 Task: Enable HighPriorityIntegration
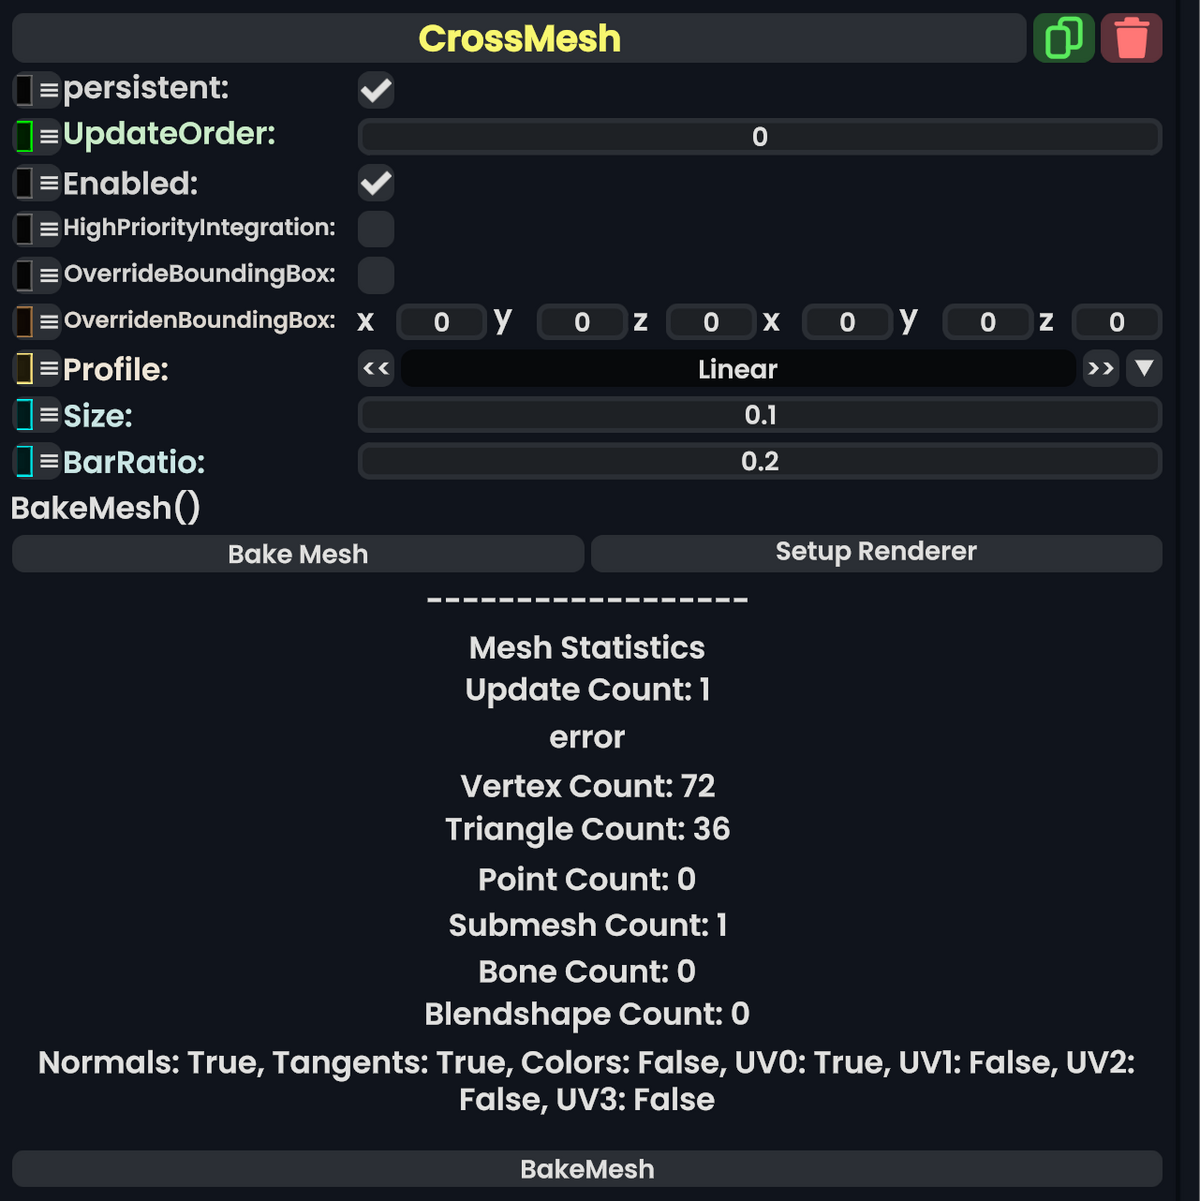[x=375, y=229]
